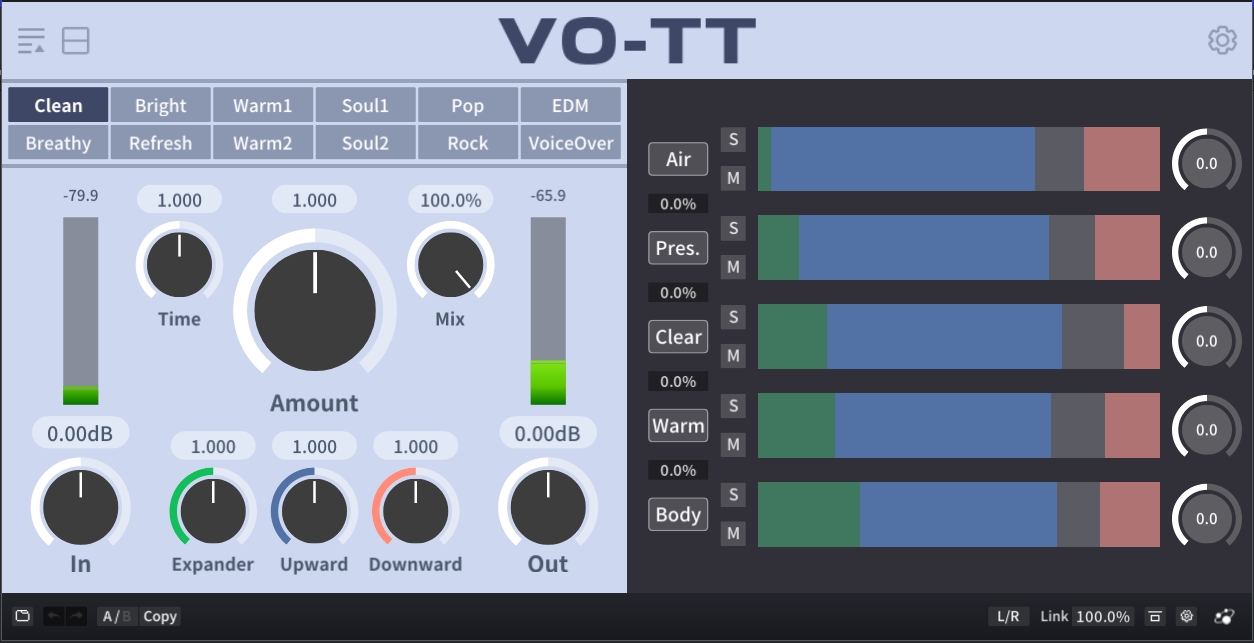
Task: Click the undo arrow in bottom bar
Action: pyautogui.click(x=54, y=616)
